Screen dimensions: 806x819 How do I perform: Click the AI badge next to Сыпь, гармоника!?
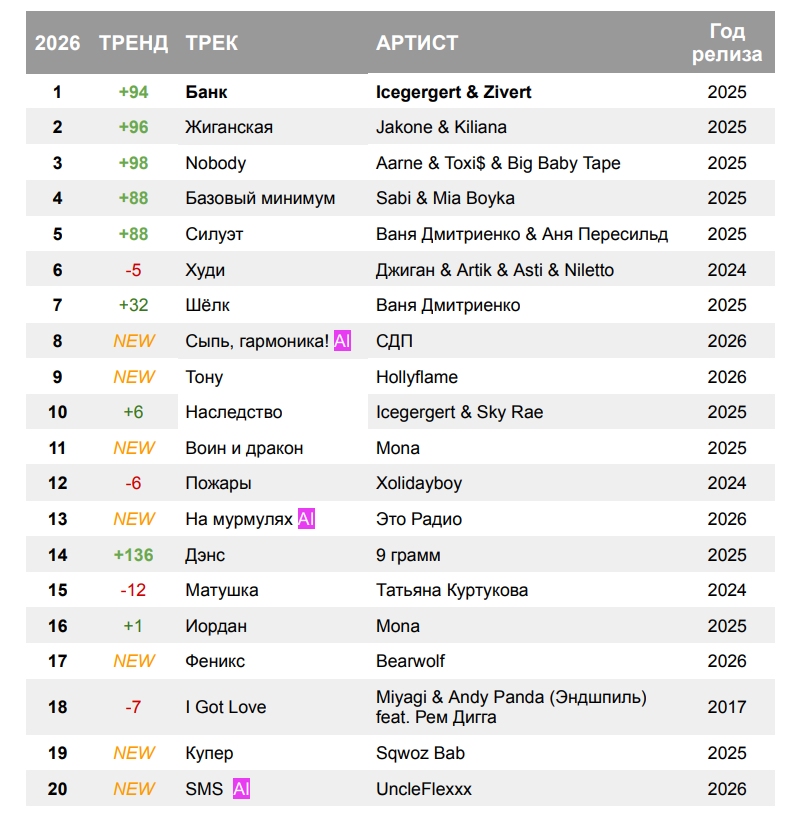click(x=342, y=341)
